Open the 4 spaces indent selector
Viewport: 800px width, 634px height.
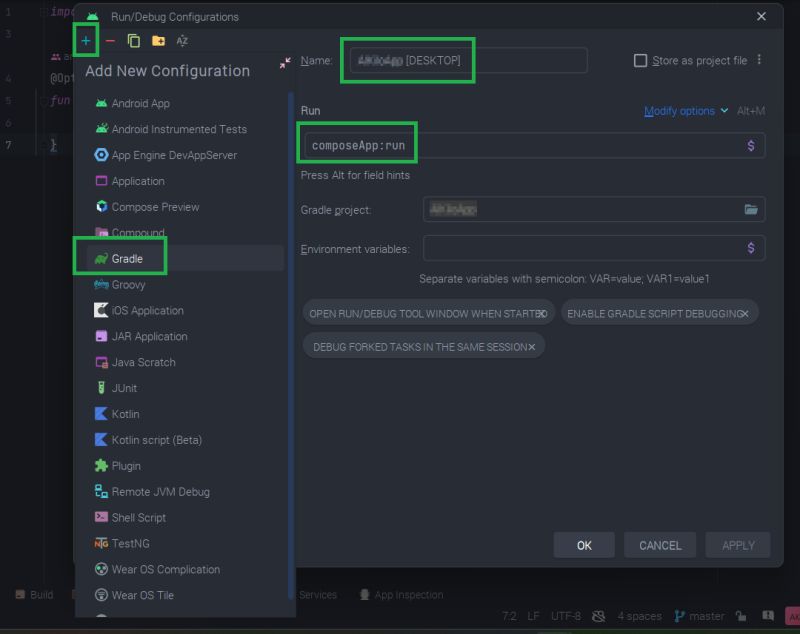639,615
